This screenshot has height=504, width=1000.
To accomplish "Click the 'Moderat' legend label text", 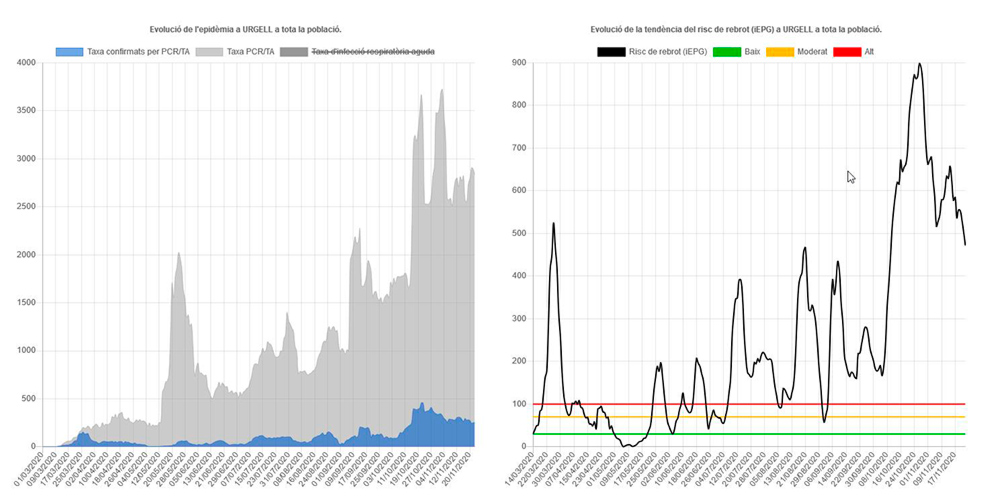I will pyautogui.click(x=812, y=51).
